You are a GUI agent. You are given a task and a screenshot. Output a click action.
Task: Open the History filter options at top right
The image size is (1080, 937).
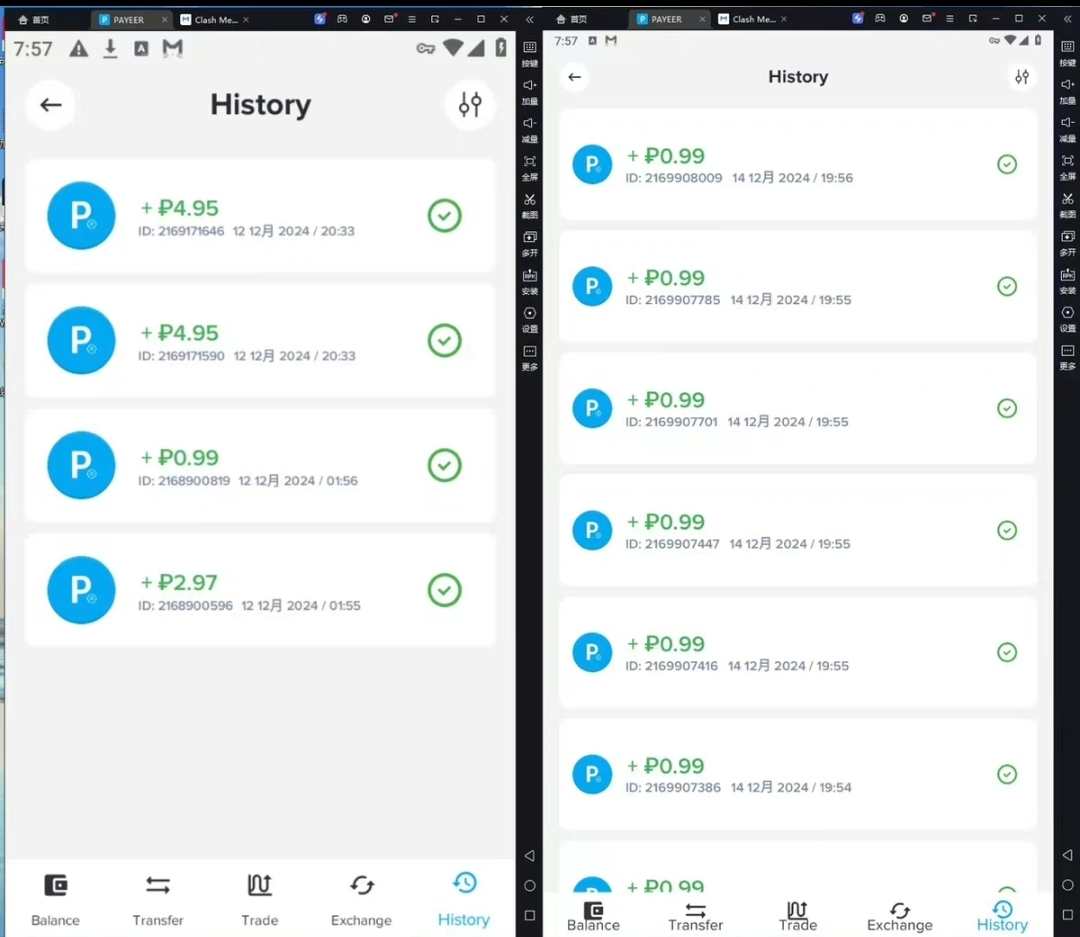click(x=470, y=105)
